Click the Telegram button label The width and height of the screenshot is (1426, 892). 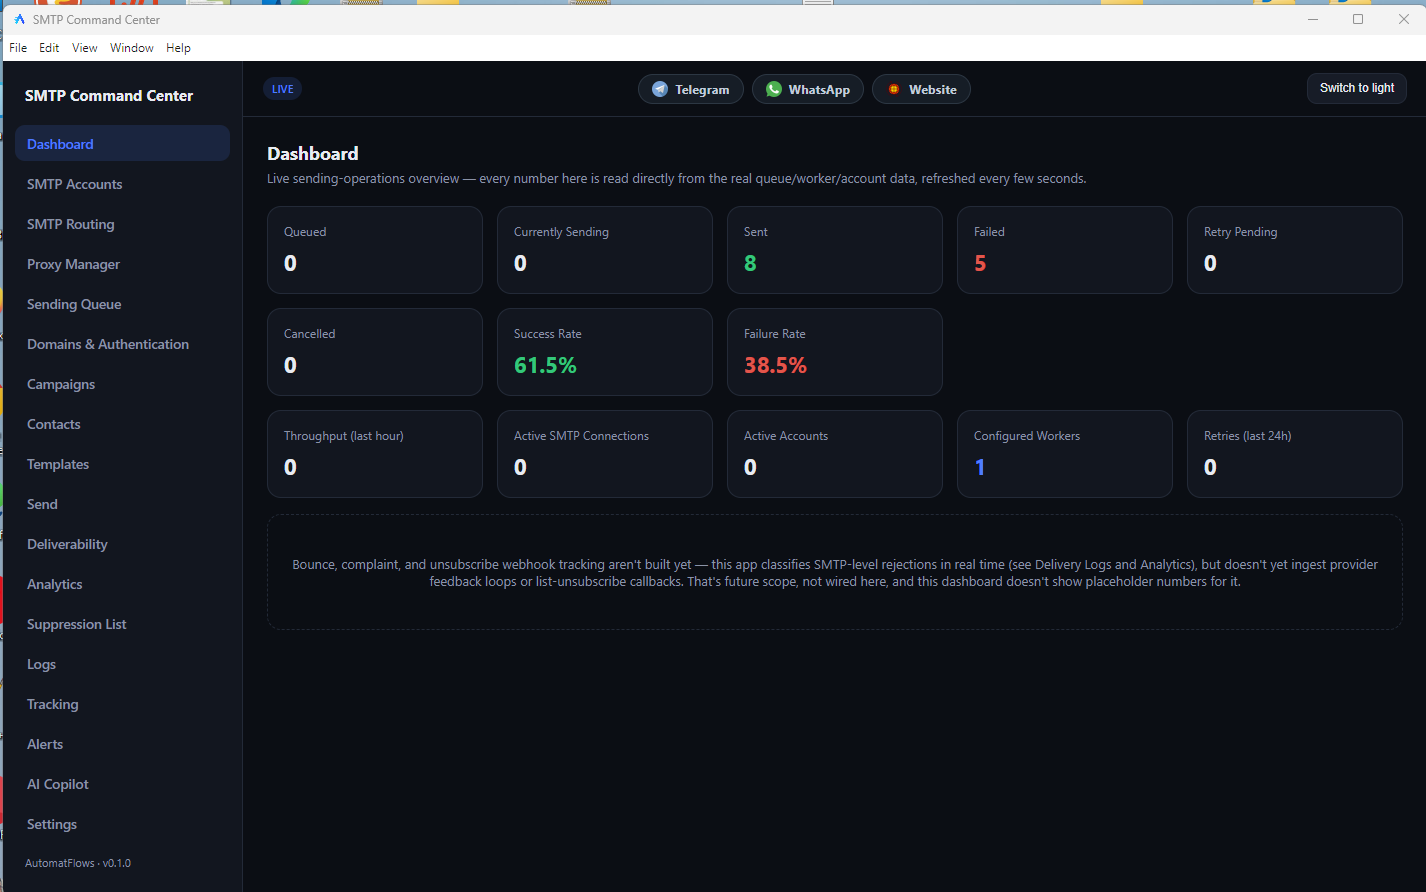702,89
